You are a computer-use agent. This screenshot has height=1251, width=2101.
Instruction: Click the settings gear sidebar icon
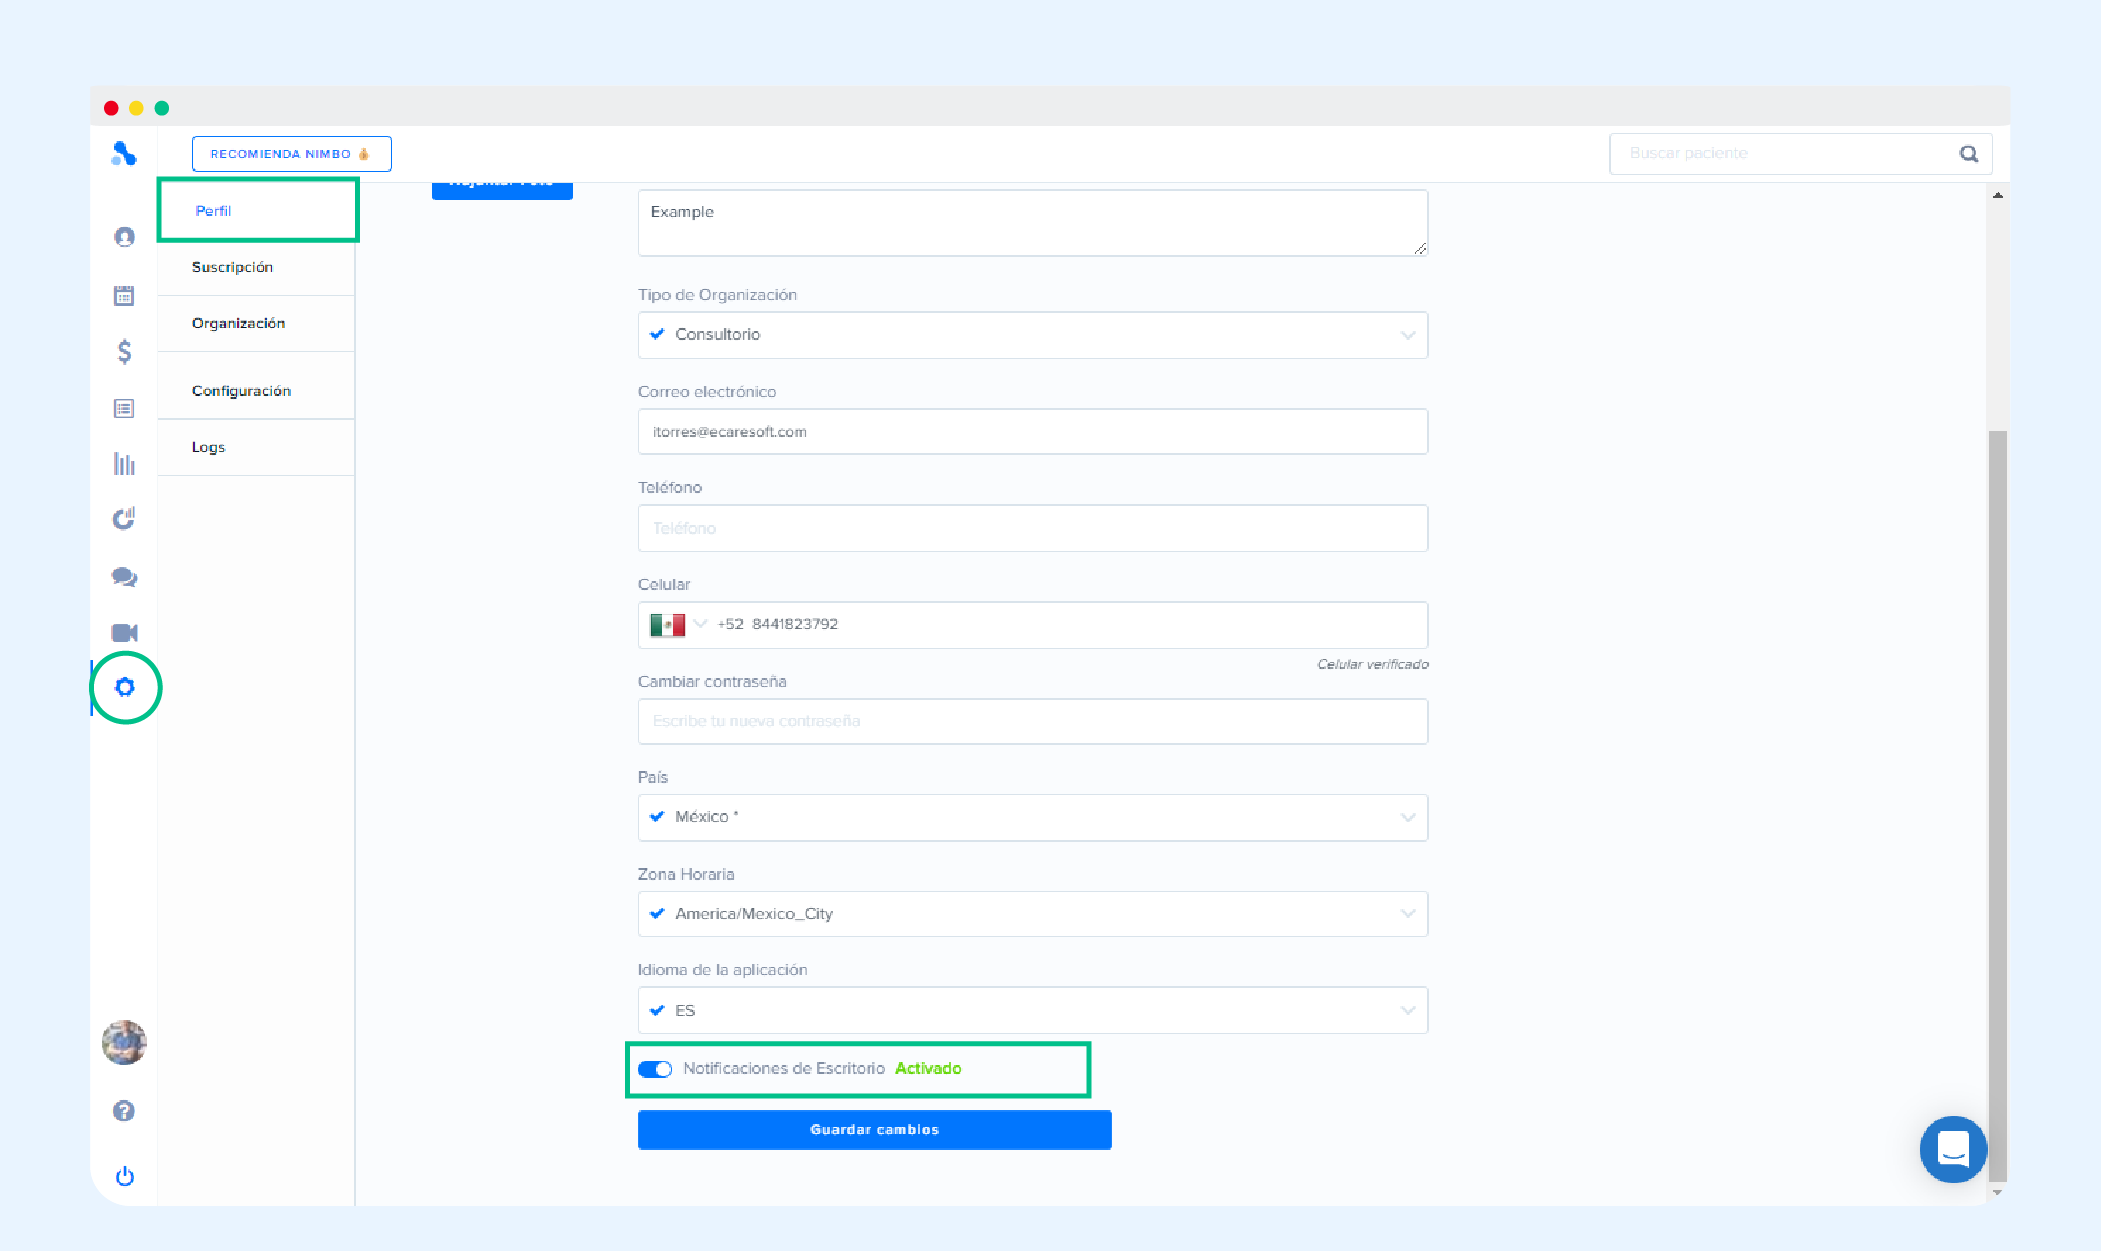coord(125,687)
